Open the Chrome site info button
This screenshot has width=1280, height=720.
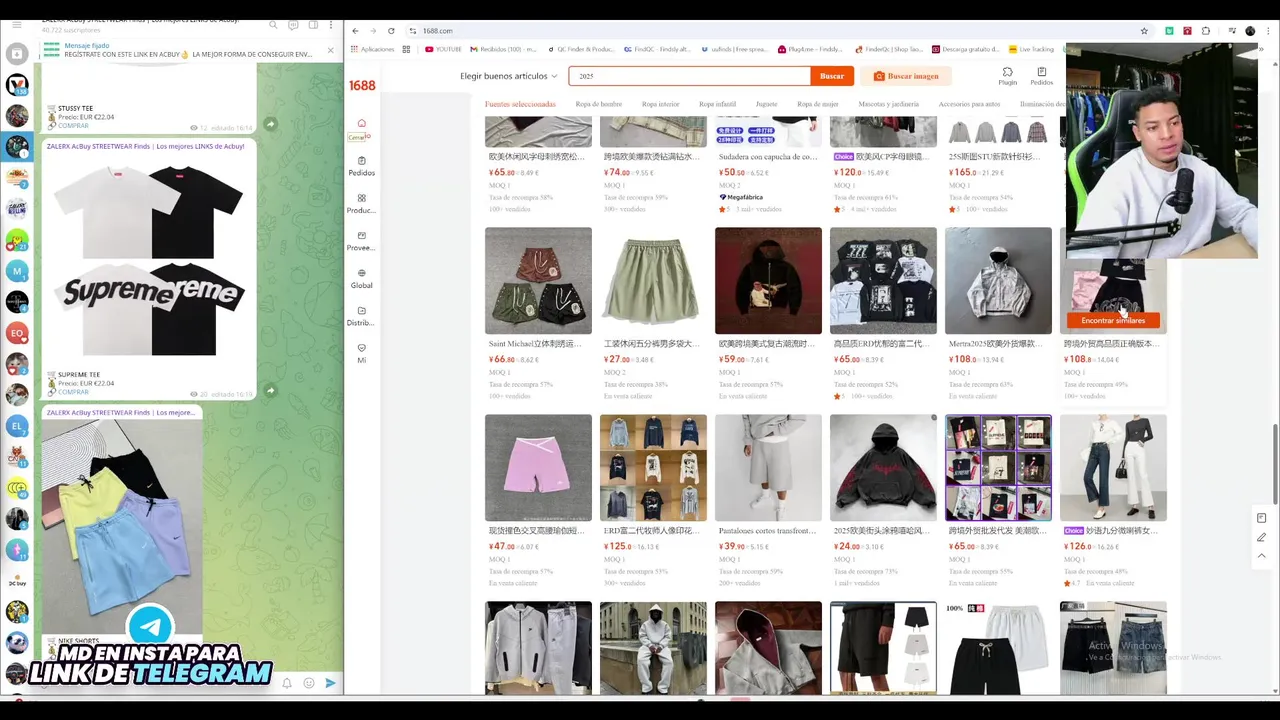(413, 31)
